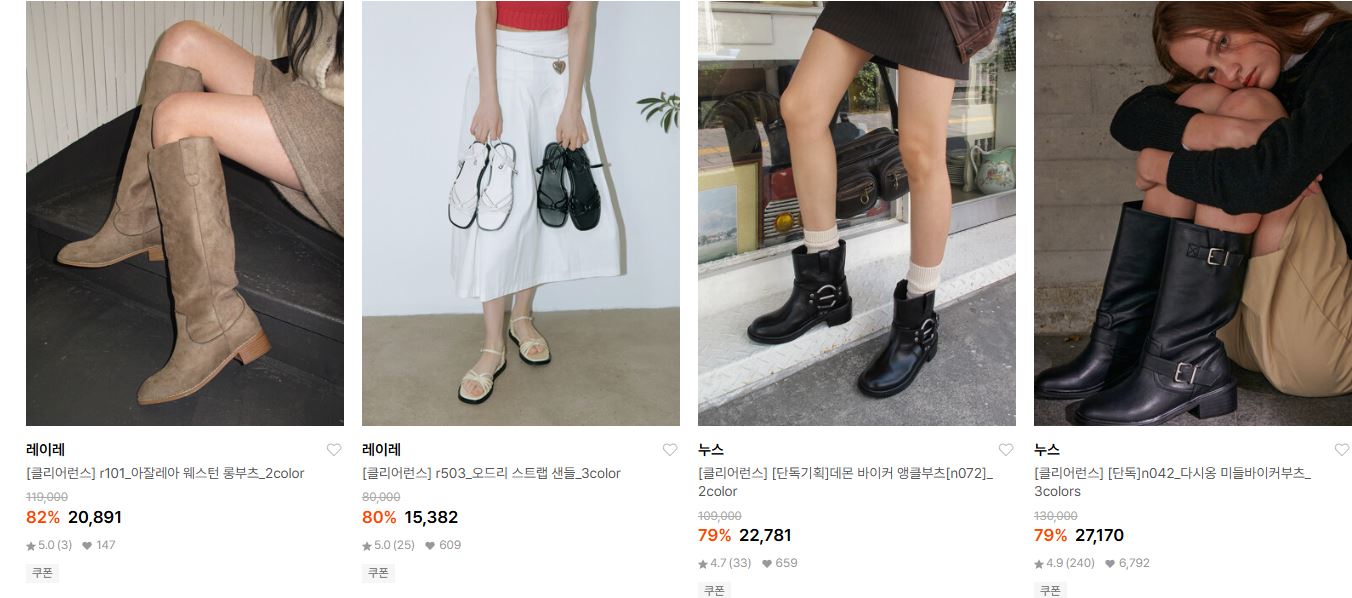View the black biker ankle boots image
The height and width of the screenshot is (598, 1352).
(x=857, y=213)
